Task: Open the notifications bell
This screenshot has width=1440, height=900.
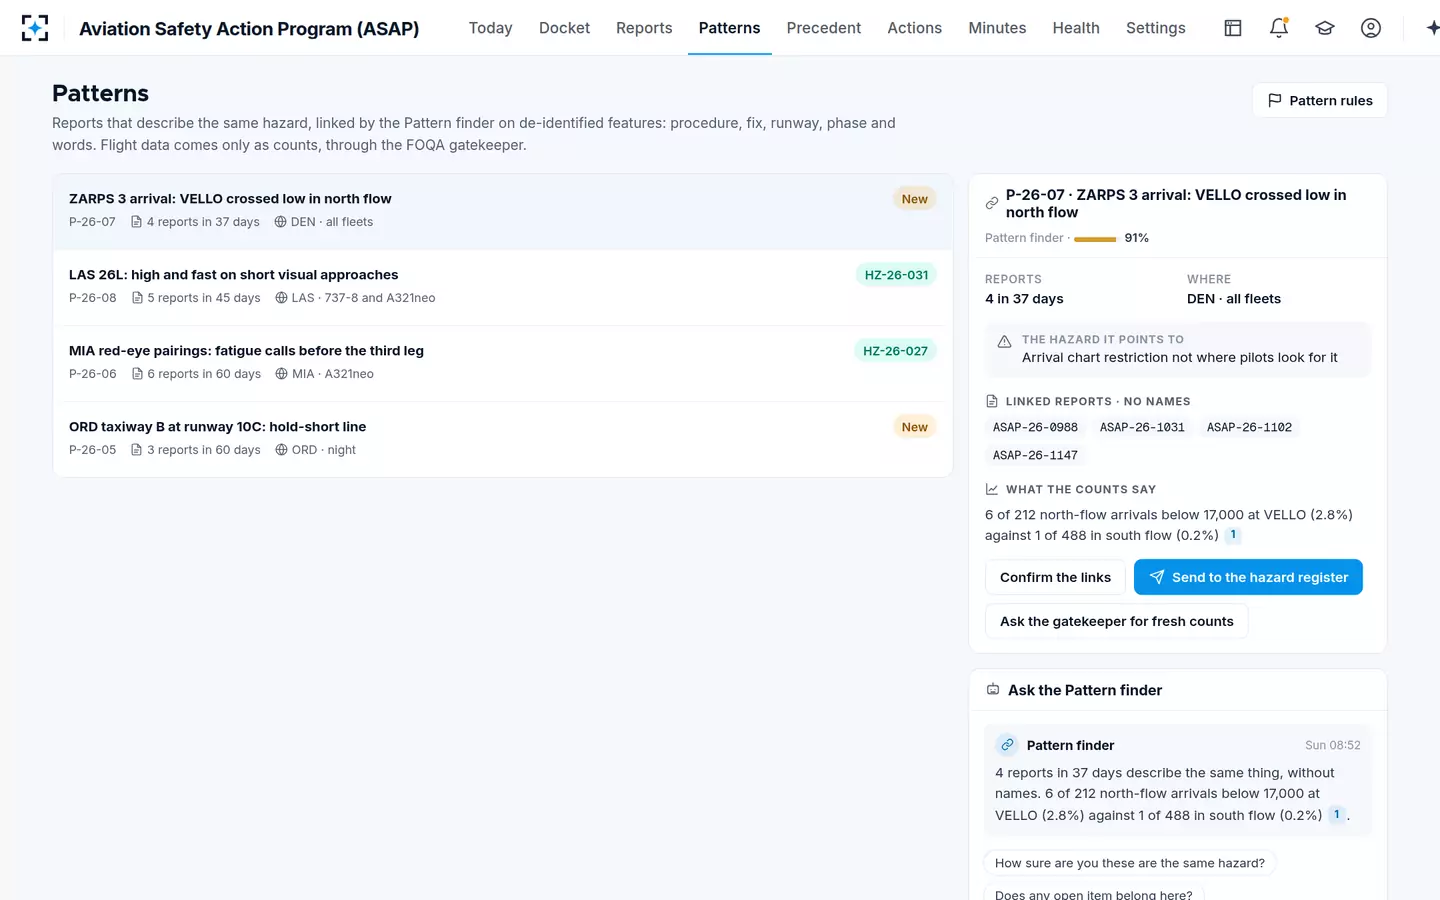Action: (x=1279, y=28)
